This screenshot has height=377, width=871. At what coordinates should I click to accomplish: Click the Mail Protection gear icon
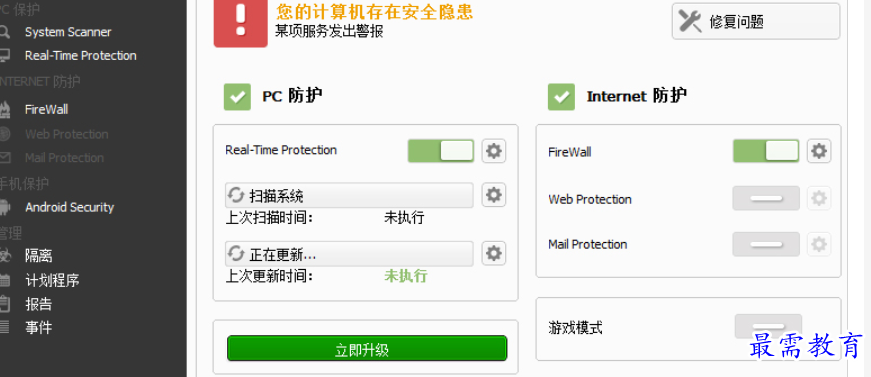[x=819, y=244]
